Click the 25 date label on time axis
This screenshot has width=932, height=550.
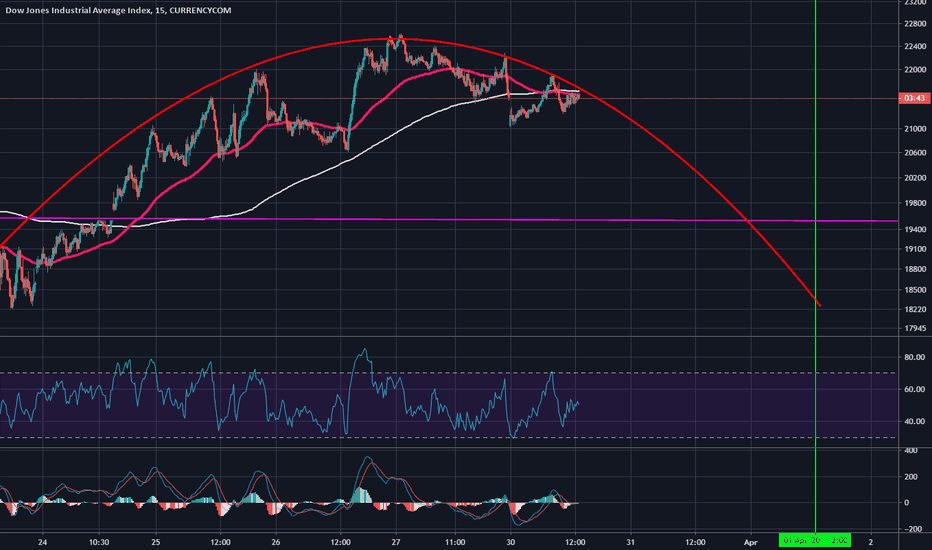click(x=156, y=542)
